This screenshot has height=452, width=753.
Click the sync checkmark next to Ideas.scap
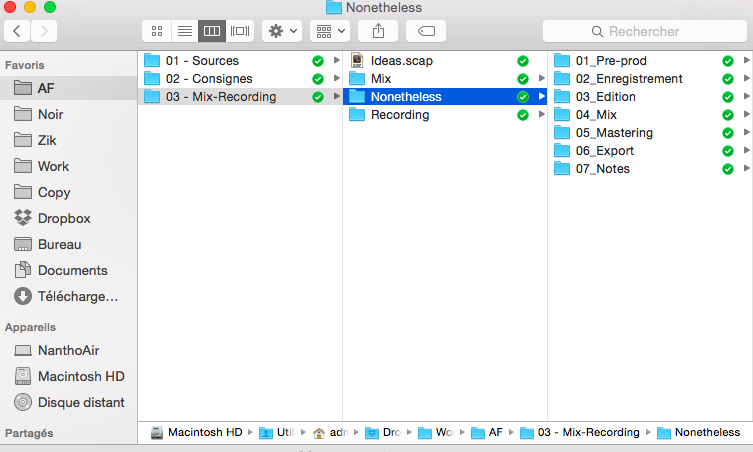point(523,61)
